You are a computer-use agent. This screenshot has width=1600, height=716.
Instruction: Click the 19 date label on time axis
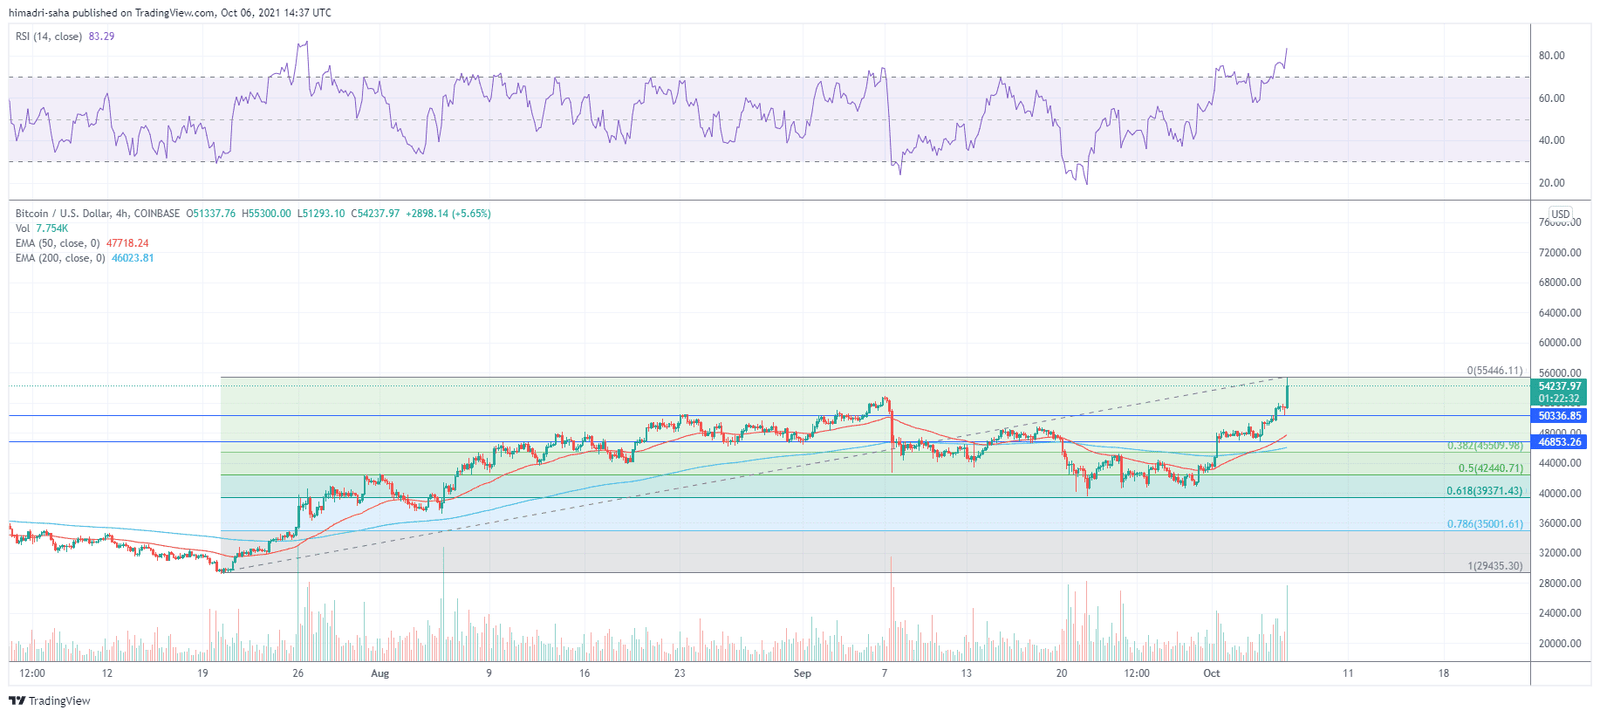coord(203,674)
